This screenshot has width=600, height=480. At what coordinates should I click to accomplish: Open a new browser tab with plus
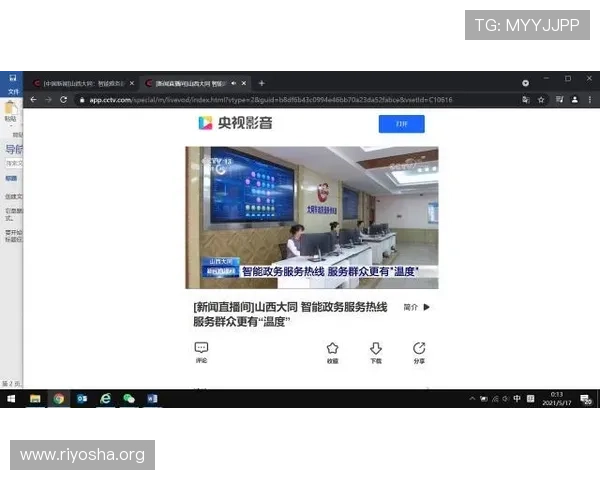click(x=262, y=83)
